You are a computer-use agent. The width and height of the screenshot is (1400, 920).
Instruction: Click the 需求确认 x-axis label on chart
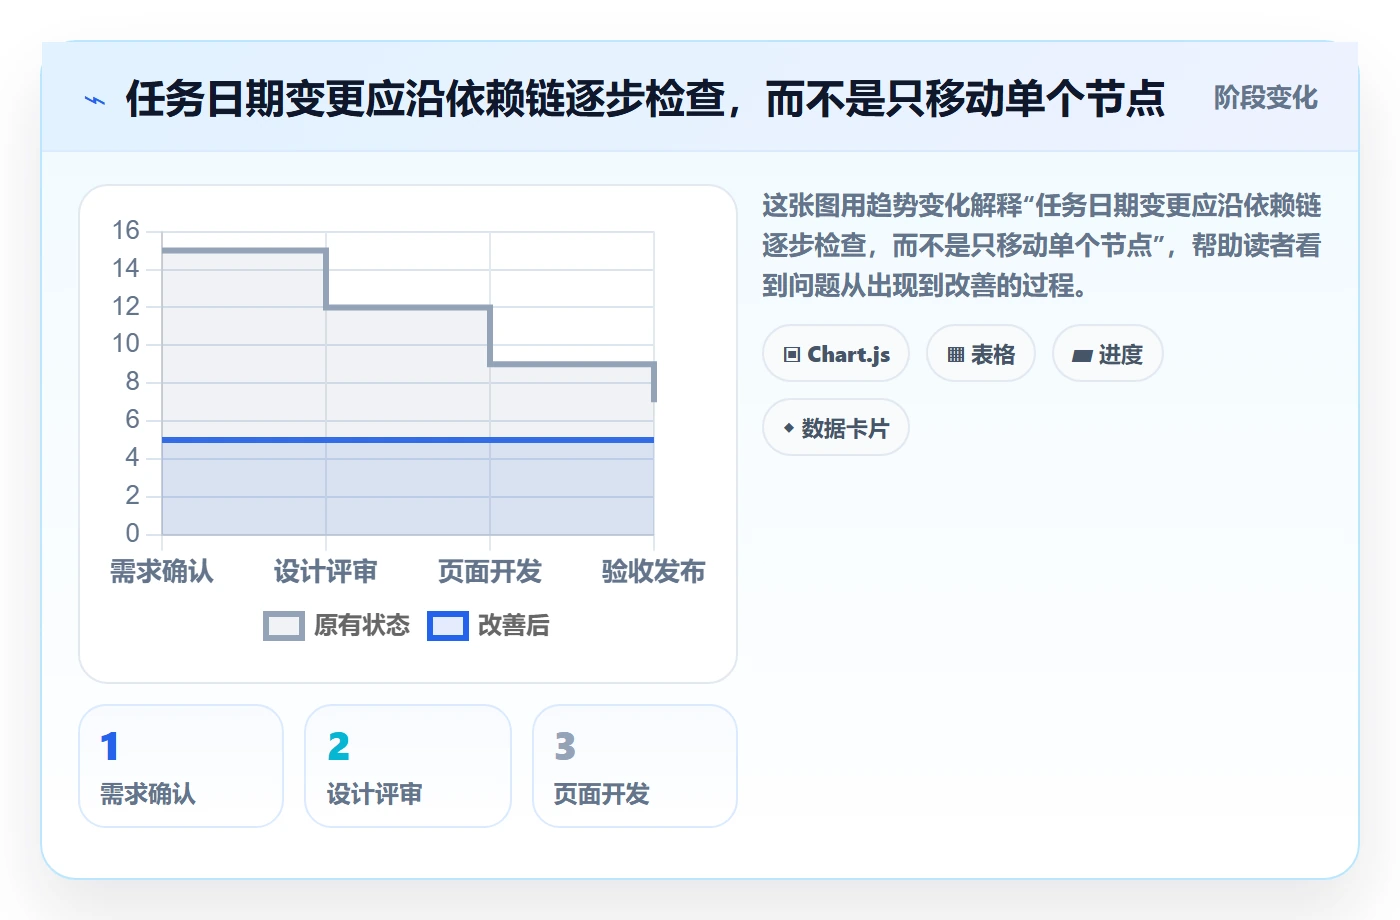tap(162, 572)
